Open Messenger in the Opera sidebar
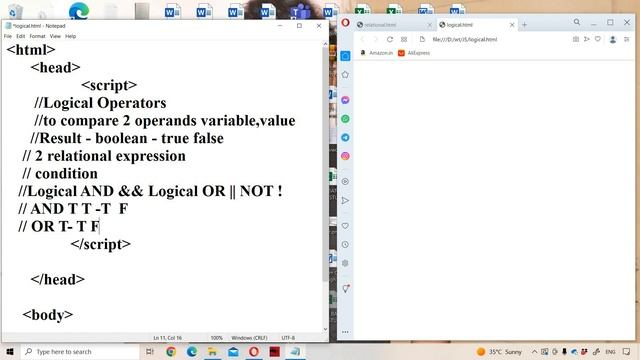This screenshot has width=640, height=360. [x=345, y=100]
